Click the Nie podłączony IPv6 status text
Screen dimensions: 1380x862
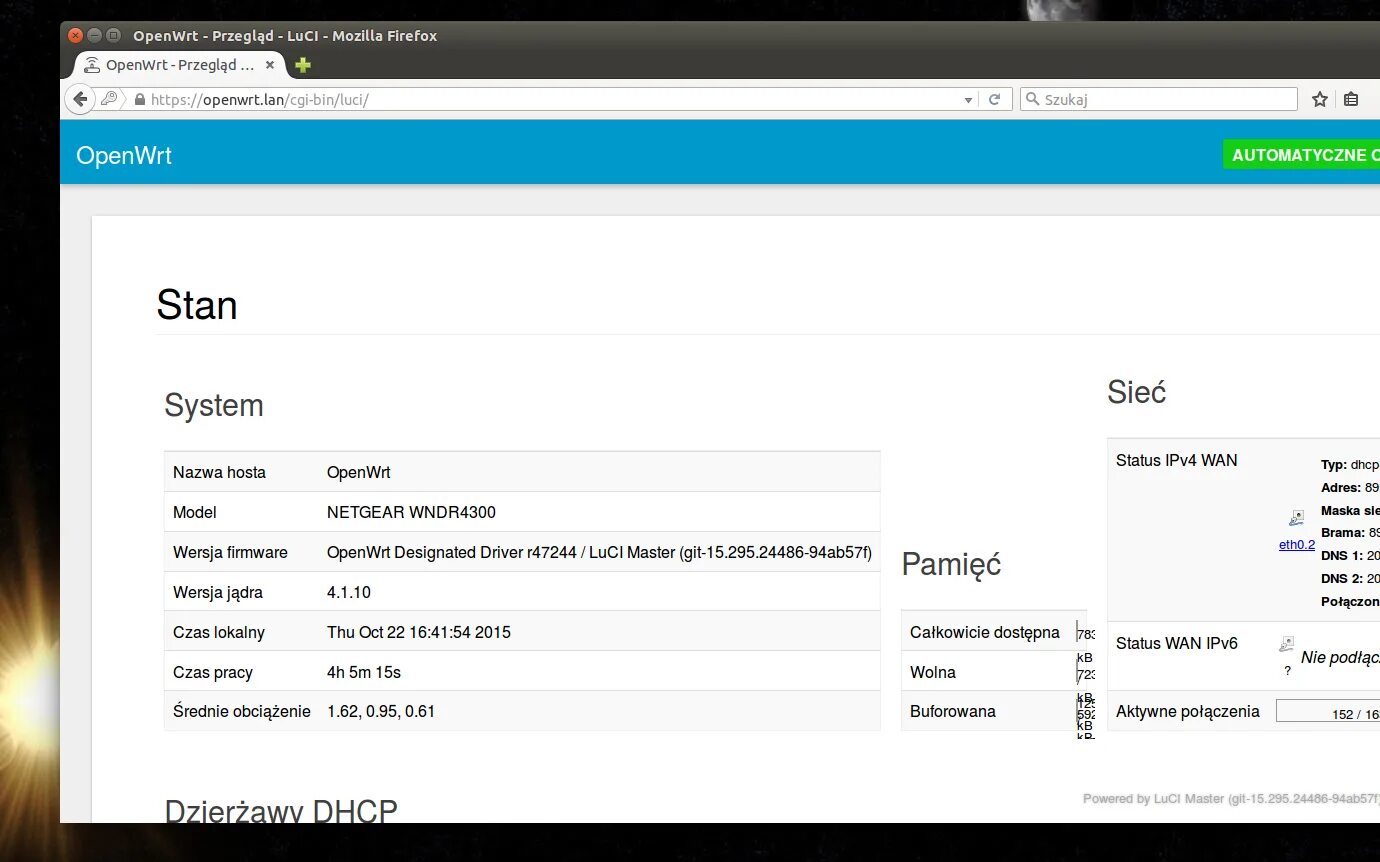pyautogui.click(x=1340, y=657)
